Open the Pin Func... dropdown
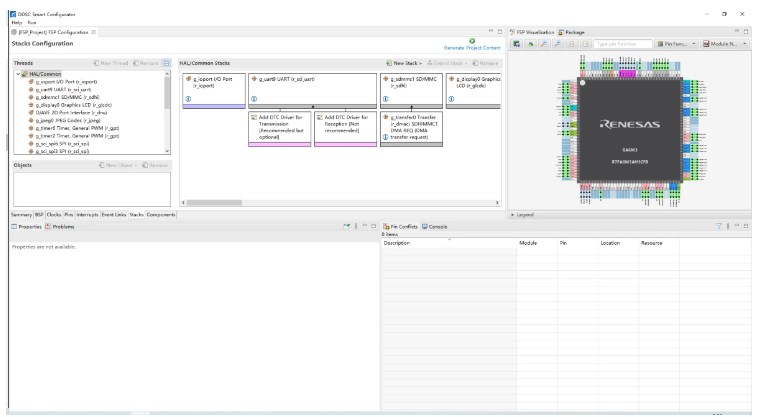The image size is (761, 417). (x=678, y=44)
